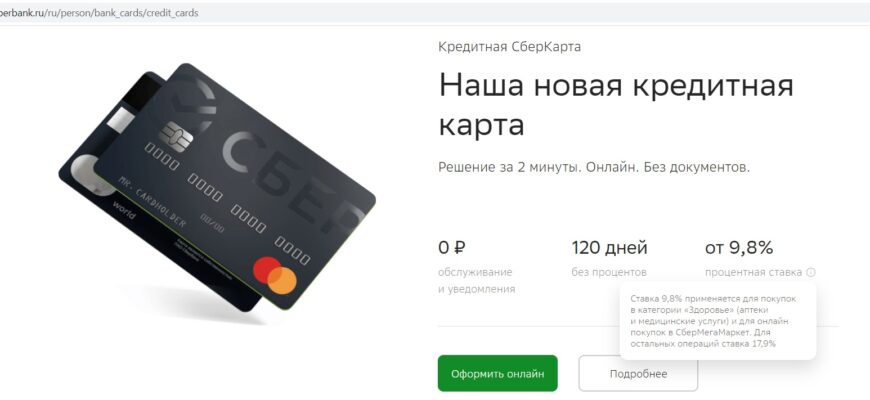This screenshot has height=400, width=870.
Task: Click the без процентов caption
Action: [x=609, y=272]
